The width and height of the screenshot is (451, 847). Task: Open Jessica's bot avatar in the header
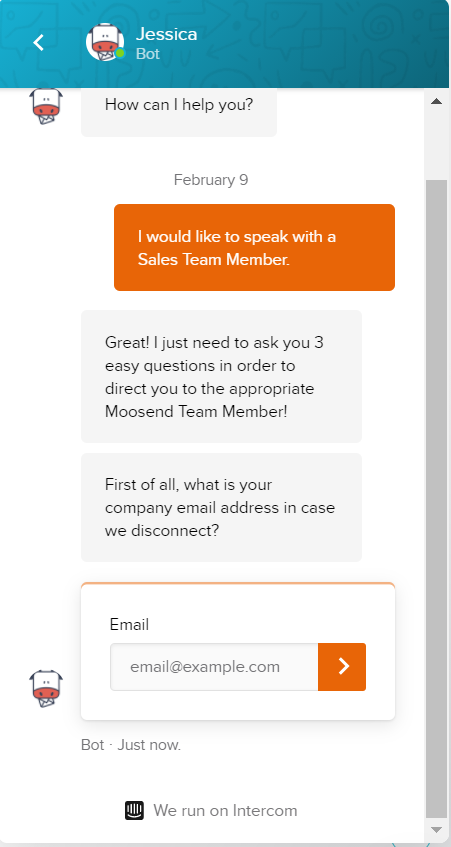click(105, 42)
